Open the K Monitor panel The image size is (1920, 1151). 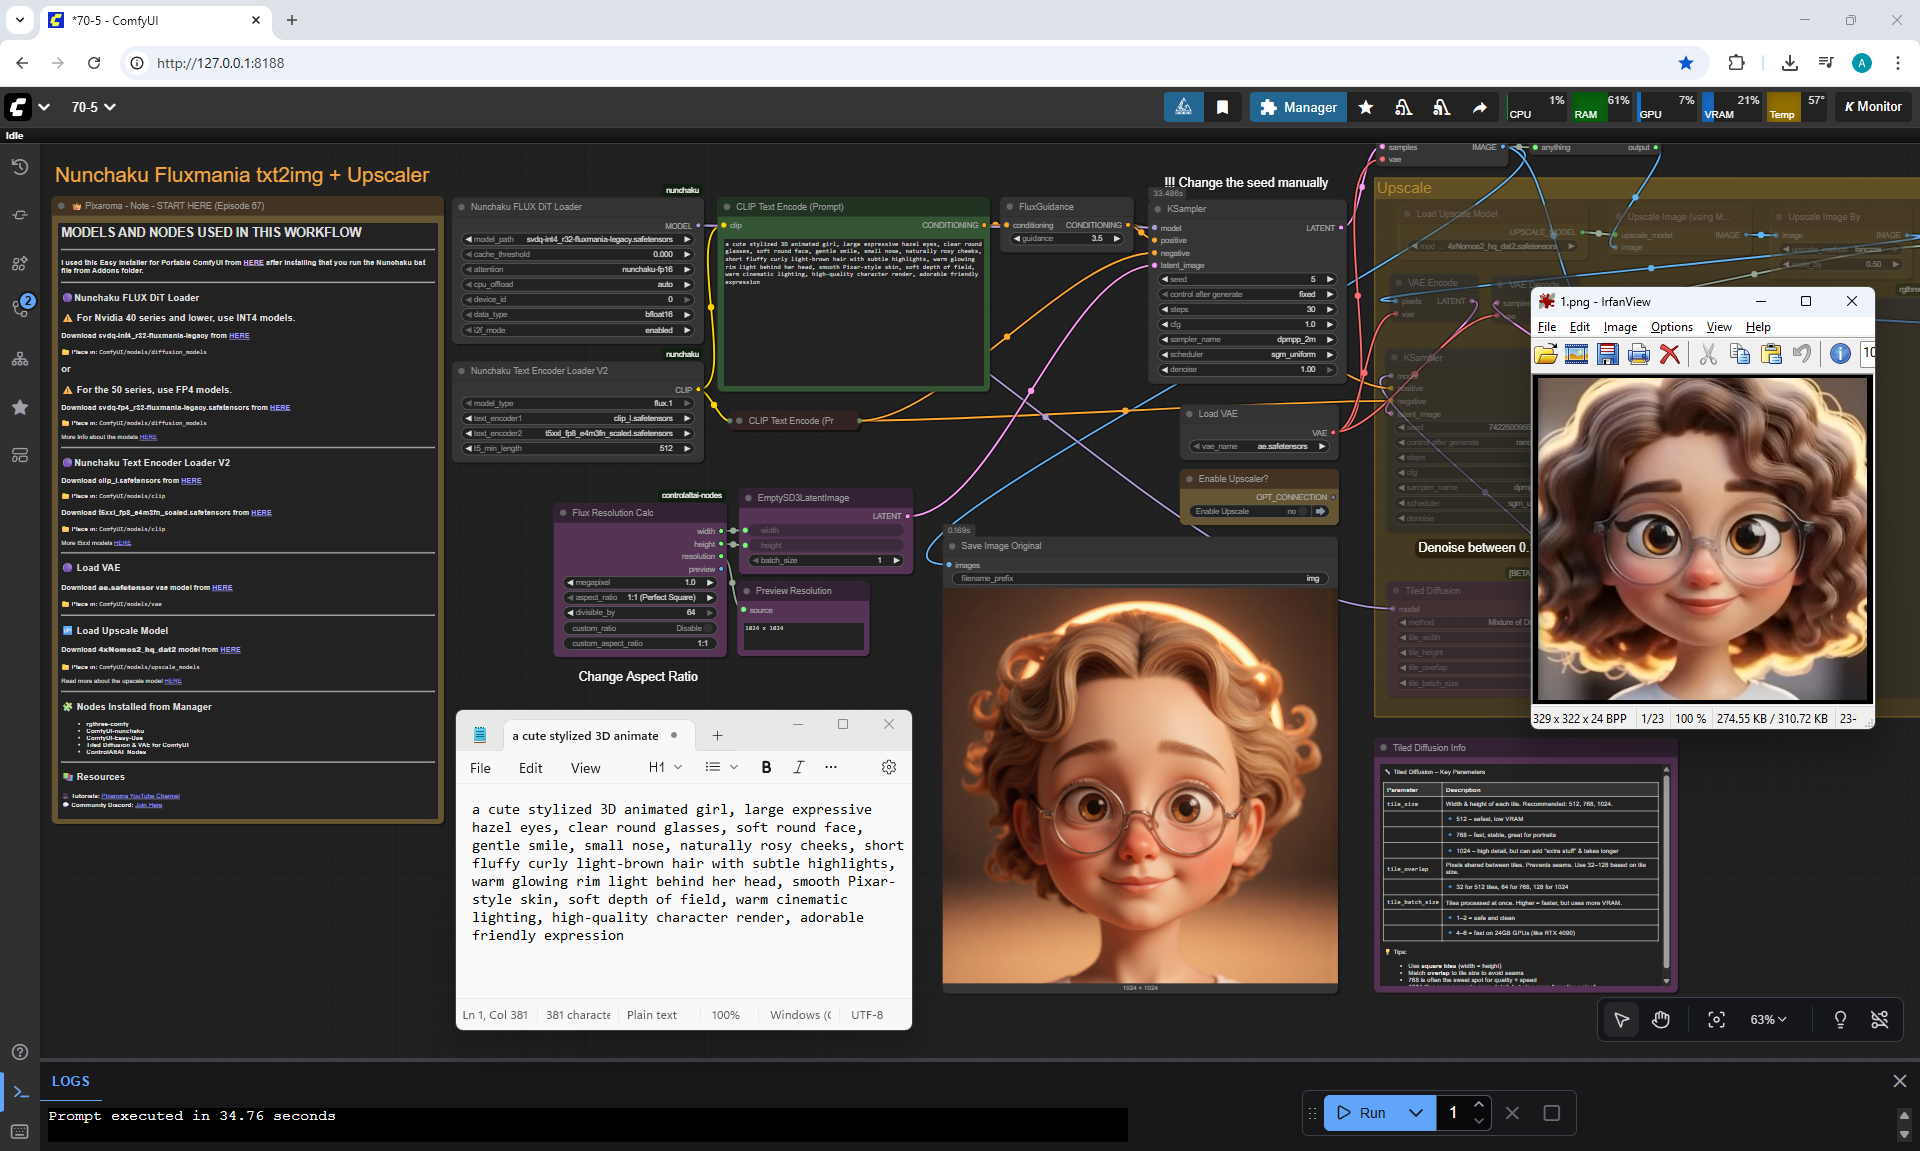(1873, 107)
